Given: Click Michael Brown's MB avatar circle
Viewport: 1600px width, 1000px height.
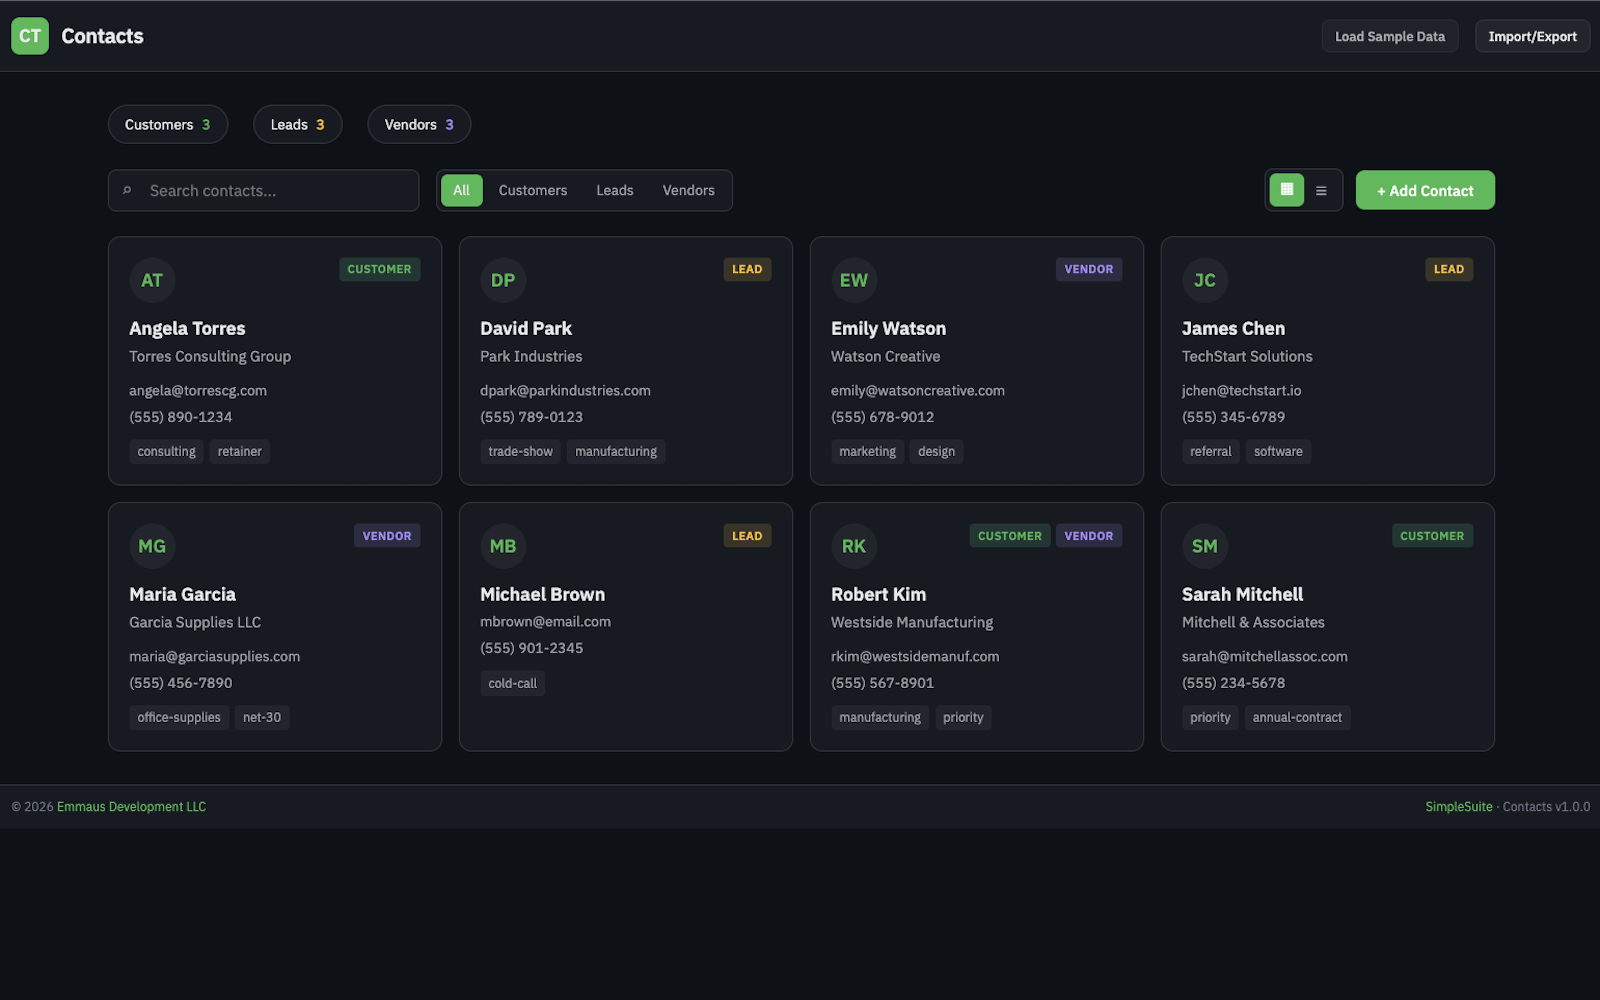Looking at the screenshot, I should [503, 546].
